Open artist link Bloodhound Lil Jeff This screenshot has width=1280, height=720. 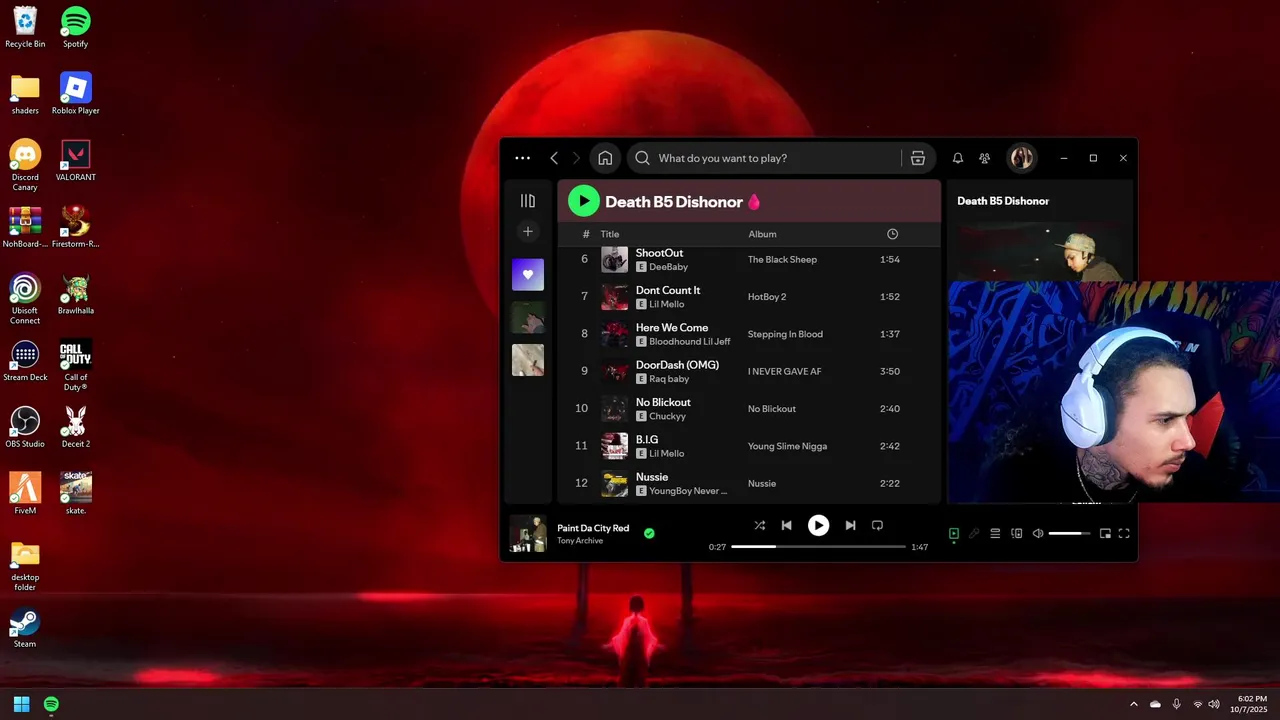pyautogui.click(x=690, y=342)
